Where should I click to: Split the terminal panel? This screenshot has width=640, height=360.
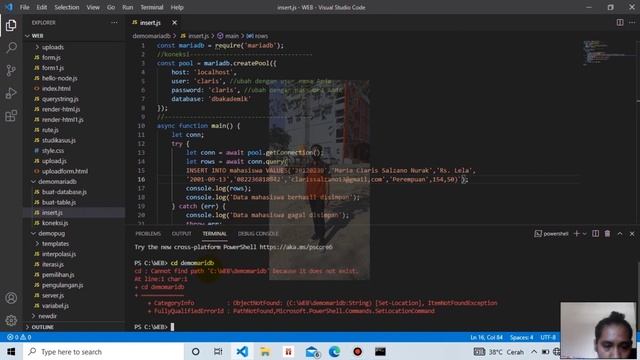[x=596, y=233]
